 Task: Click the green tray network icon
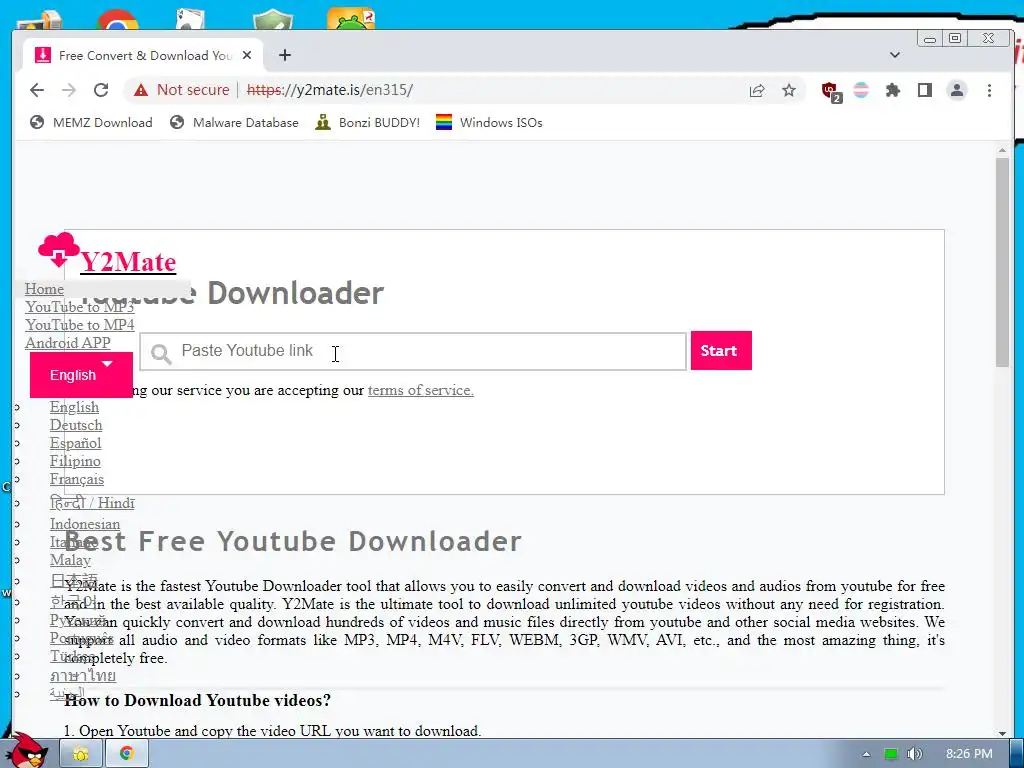coord(891,754)
